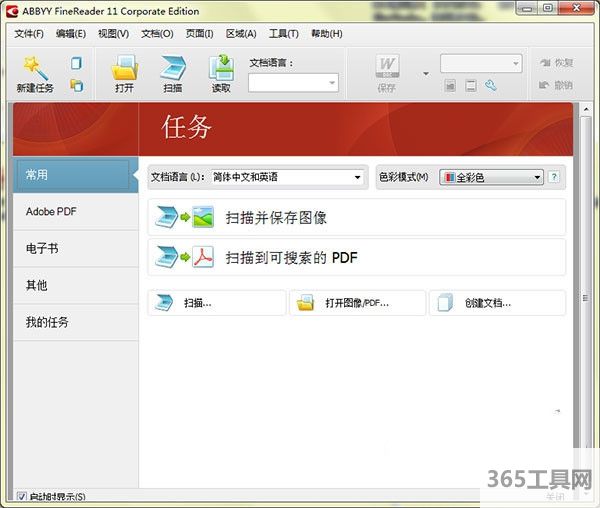Open the 简体中文和英语 language dropdown
The width and height of the screenshot is (600, 508).
[x=287, y=177]
